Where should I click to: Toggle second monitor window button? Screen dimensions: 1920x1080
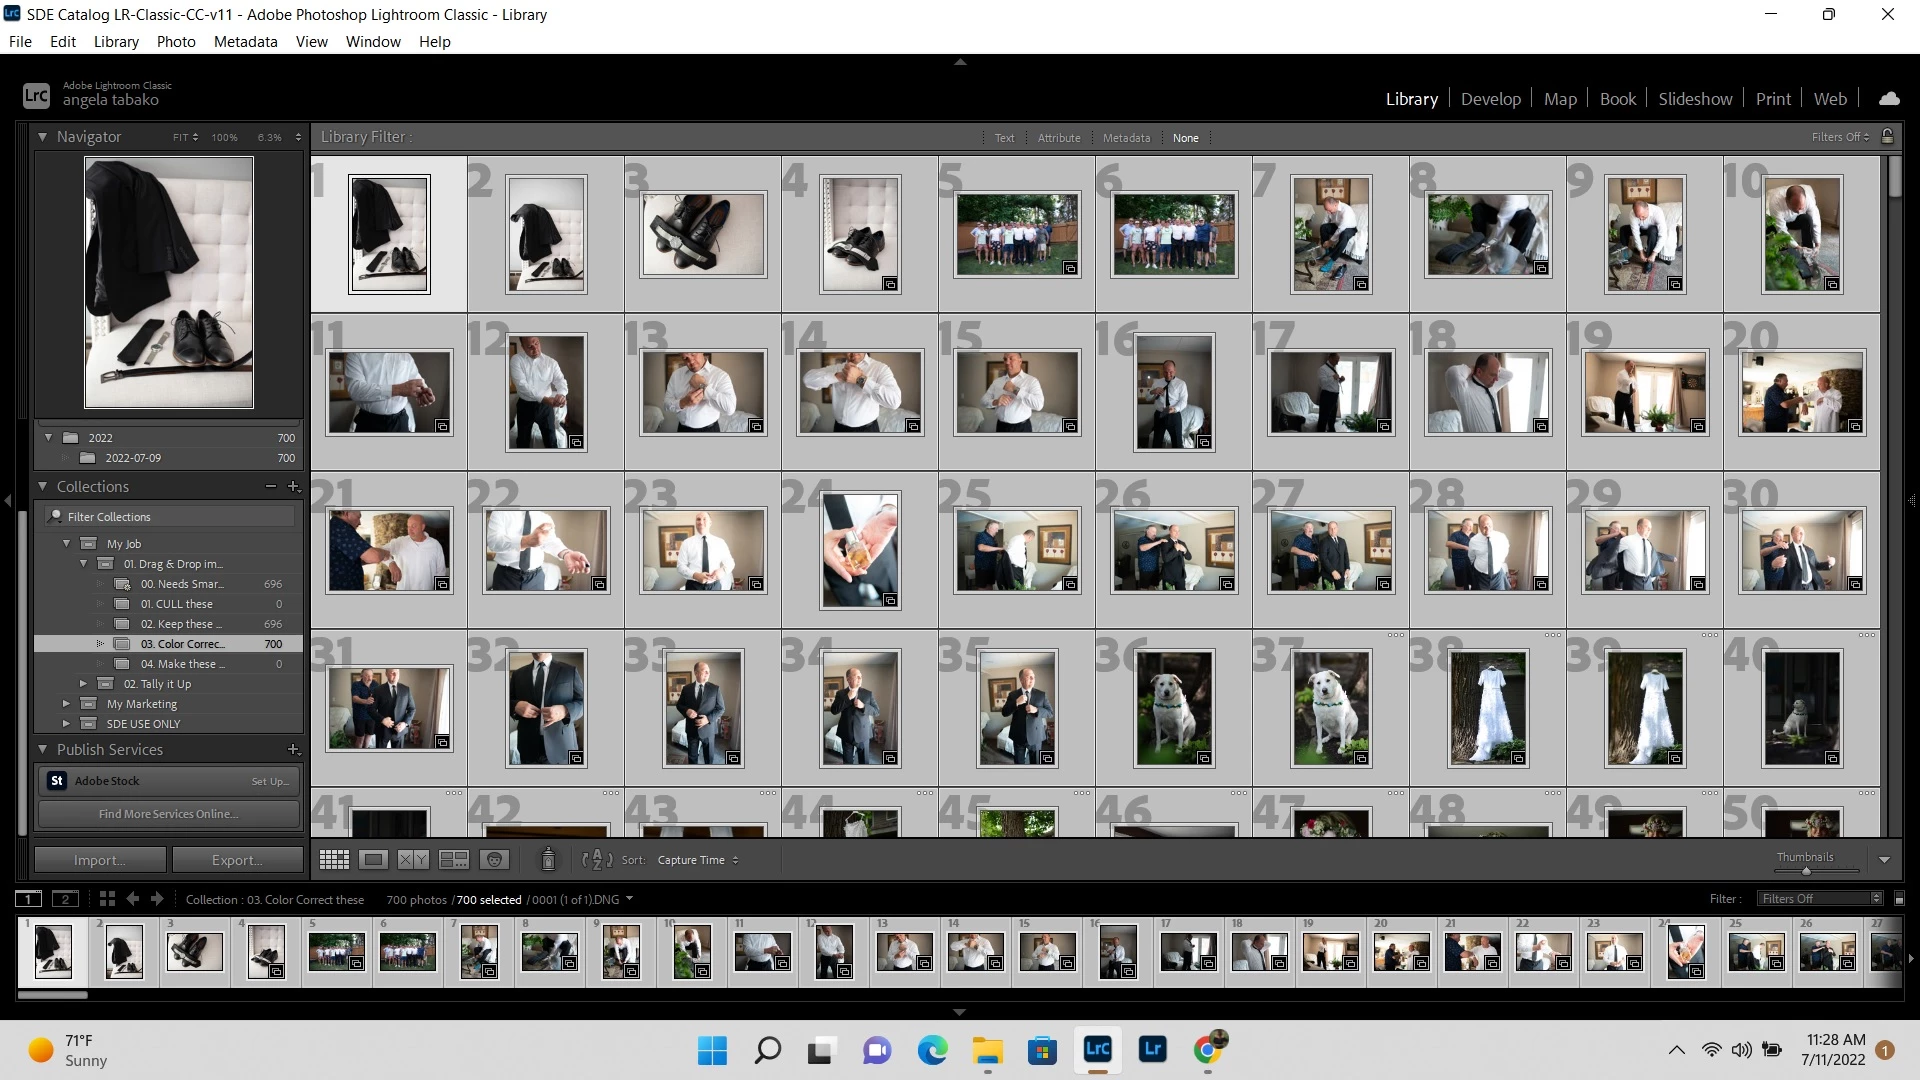(66, 899)
